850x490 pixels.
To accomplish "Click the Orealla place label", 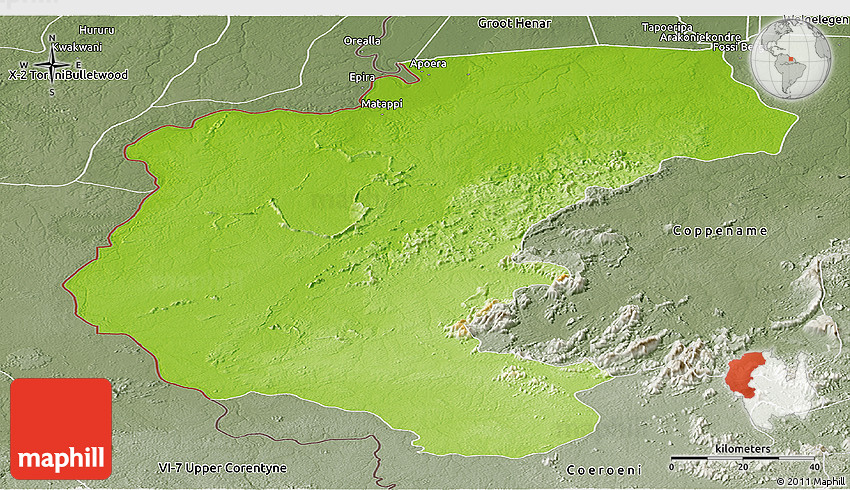I will pyautogui.click(x=362, y=41).
